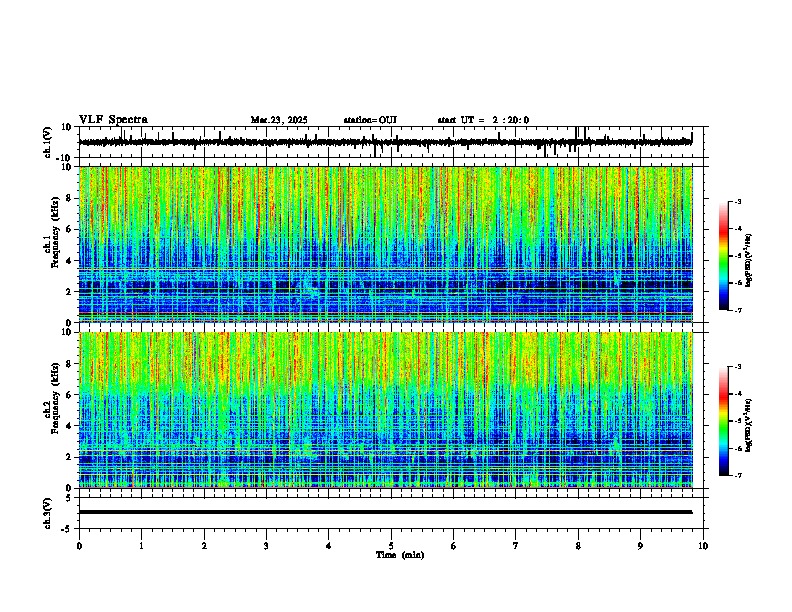Click the "5" tick on ch.3(V) axis

(69, 498)
